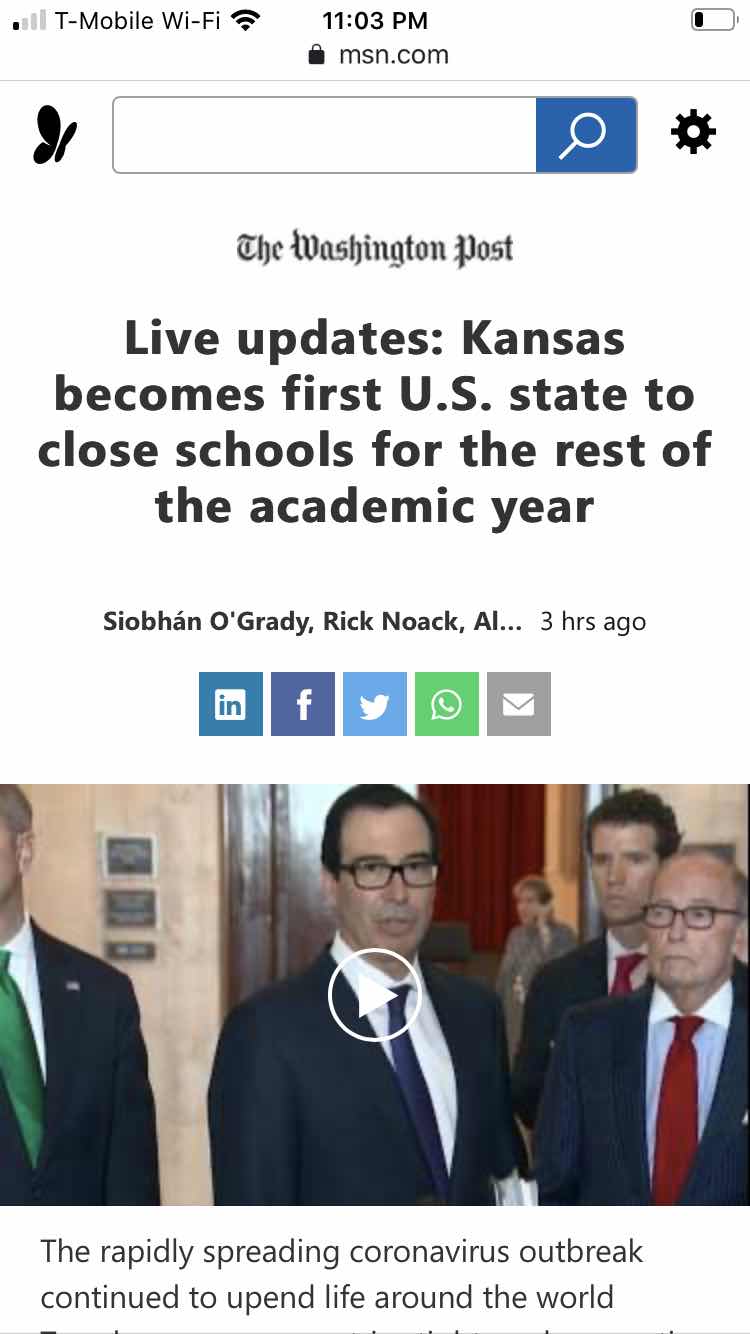This screenshot has height=1334, width=750.
Task: Tap the Wi-Fi status icon
Action: coord(245,20)
